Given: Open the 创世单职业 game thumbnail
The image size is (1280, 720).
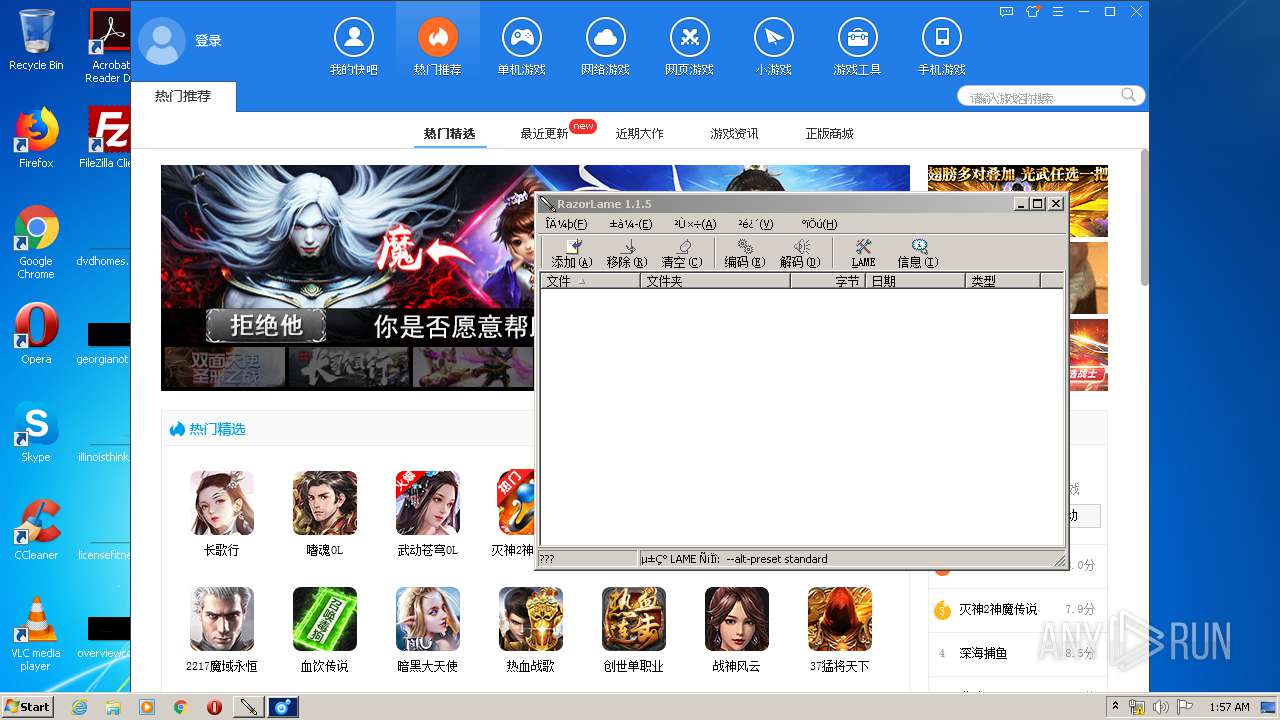Looking at the screenshot, I should [x=634, y=619].
